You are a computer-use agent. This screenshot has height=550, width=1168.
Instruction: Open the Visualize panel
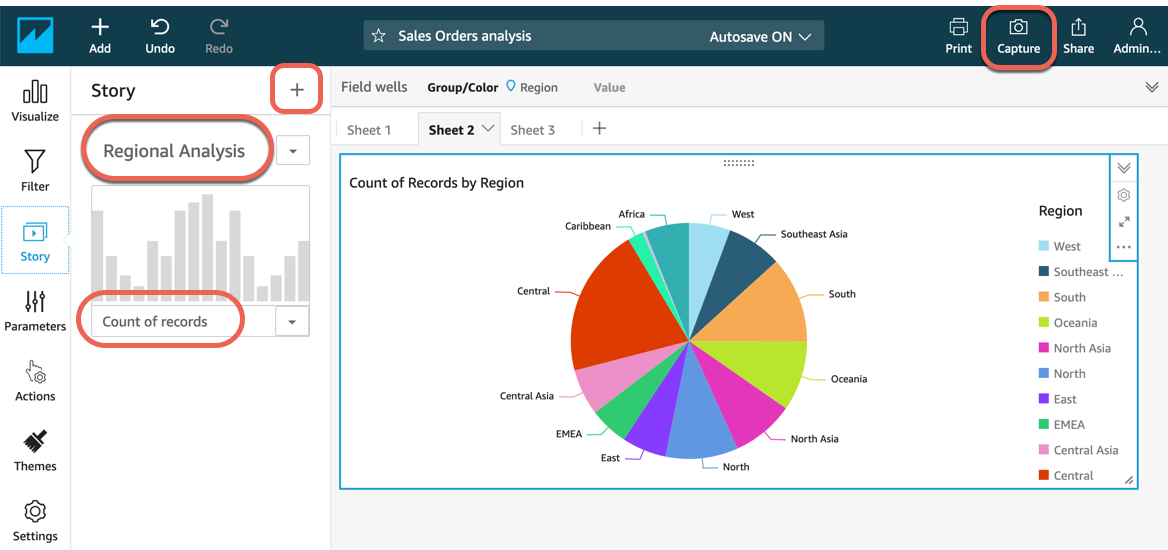pyautogui.click(x=35, y=101)
